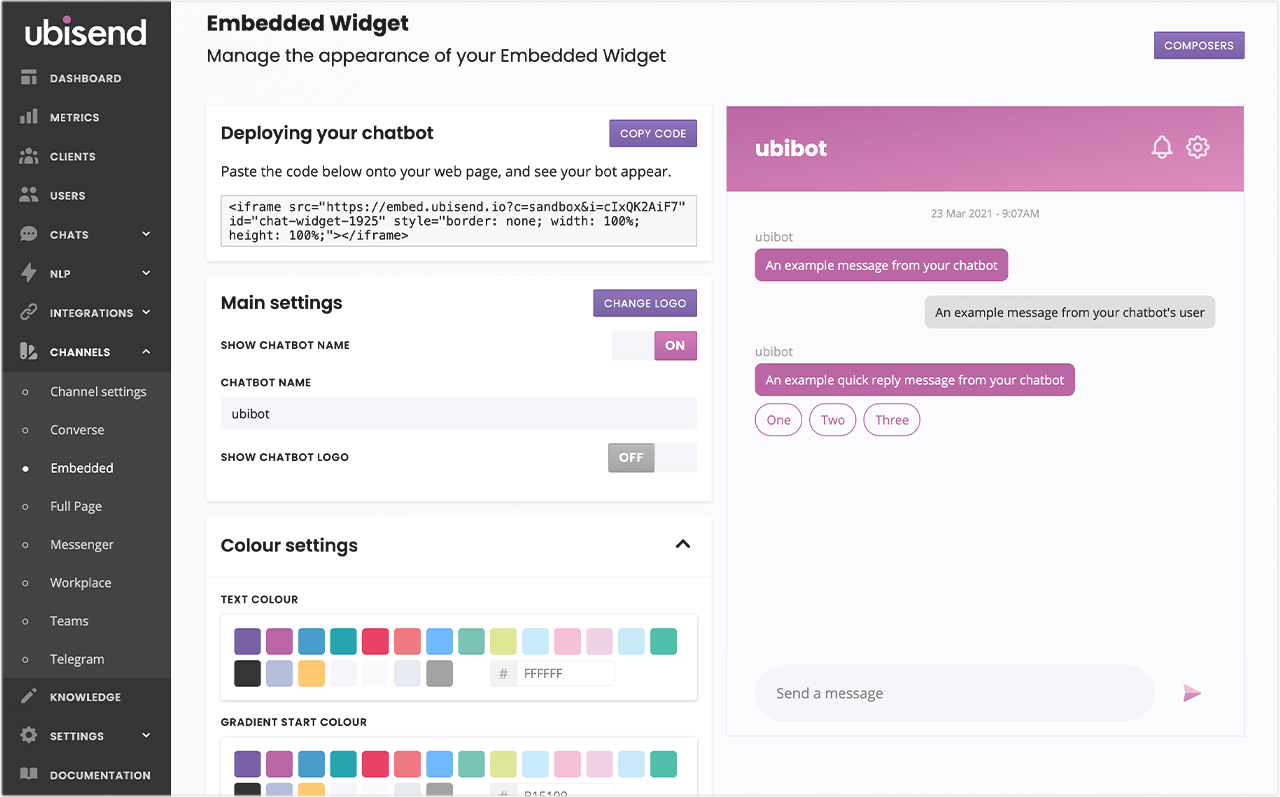
Task: Open the Clients group icon in the sidebar
Action: point(29,156)
